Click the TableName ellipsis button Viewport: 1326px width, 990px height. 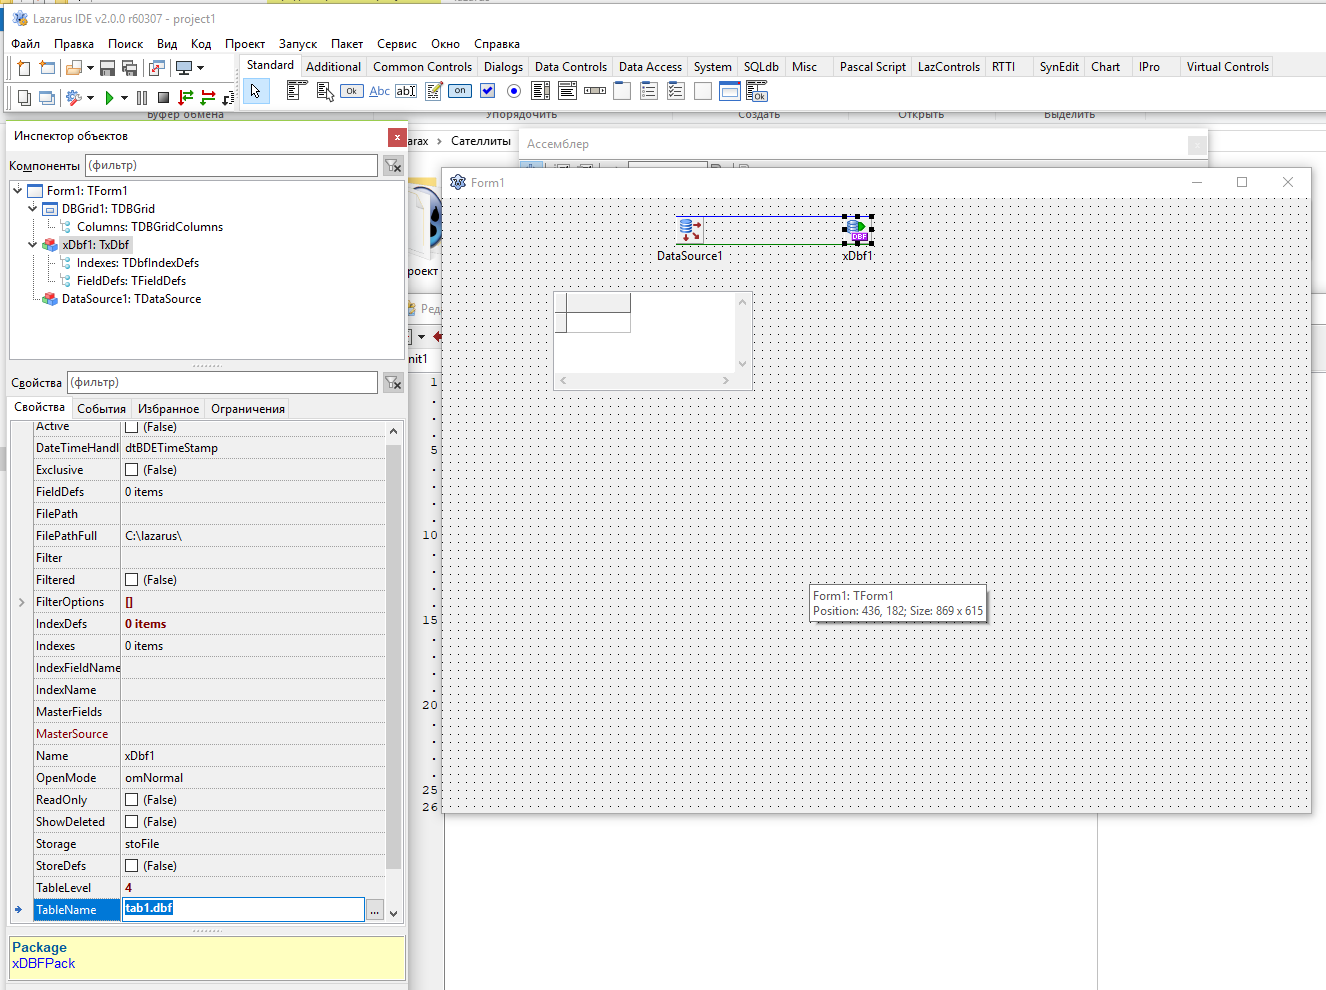coord(374,910)
